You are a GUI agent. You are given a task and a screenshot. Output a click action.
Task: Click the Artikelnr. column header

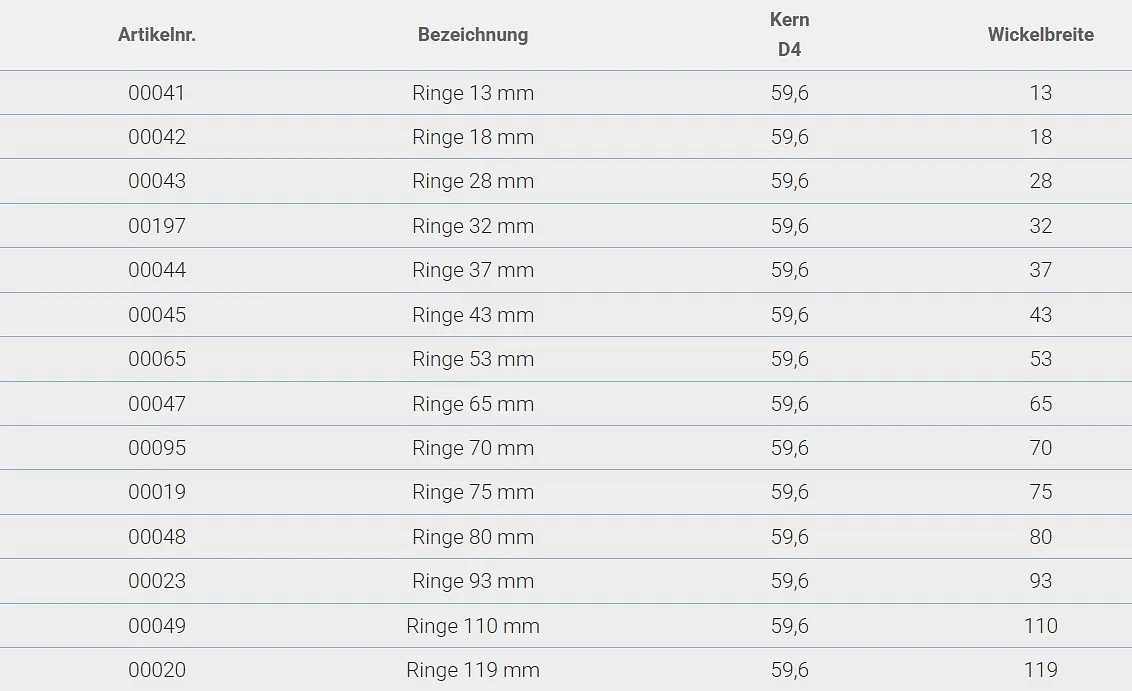(x=157, y=35)
